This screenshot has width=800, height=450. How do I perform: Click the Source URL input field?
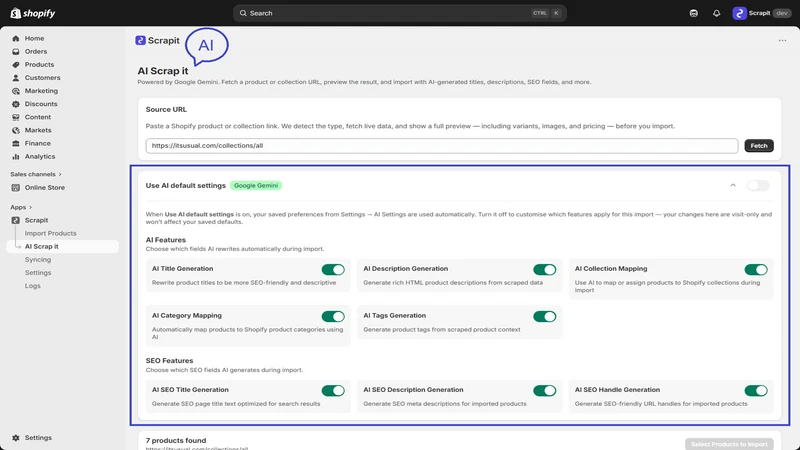coord(442,146)
